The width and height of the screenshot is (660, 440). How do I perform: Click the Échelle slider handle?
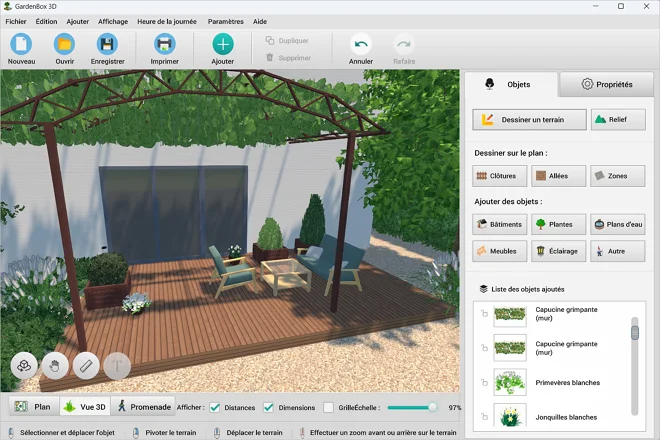pyautogui.click(x=432, y=407)
